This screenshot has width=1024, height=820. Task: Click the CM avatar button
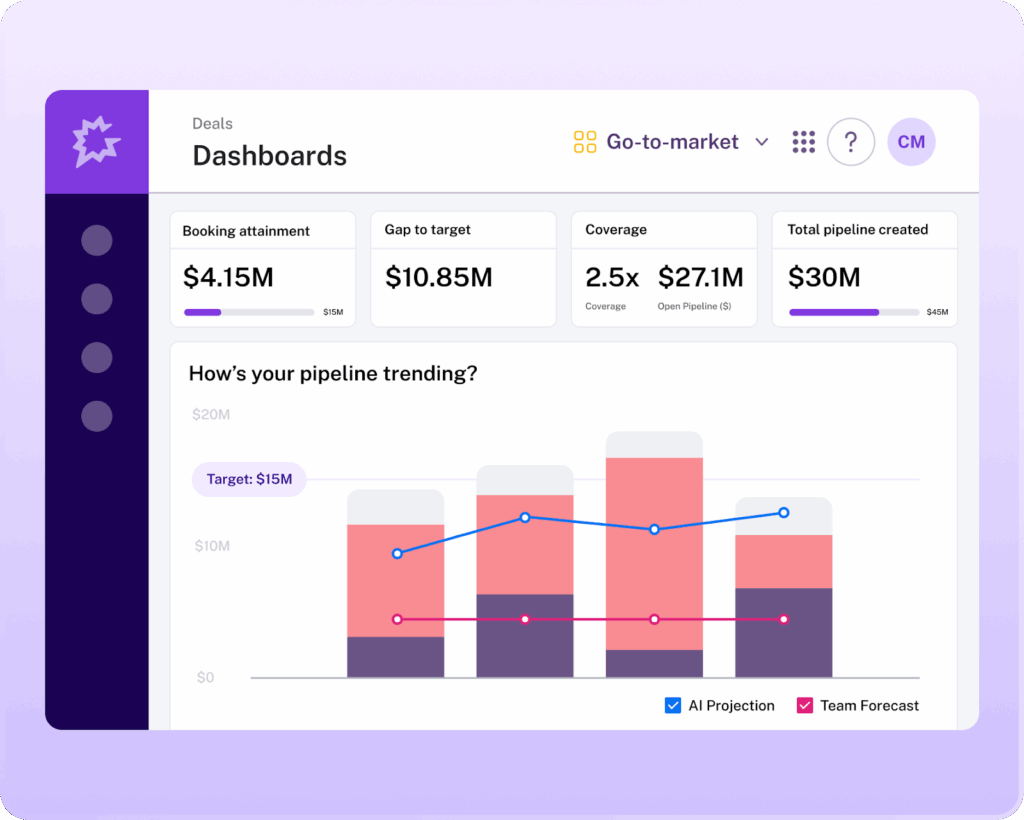pos(911,142)
